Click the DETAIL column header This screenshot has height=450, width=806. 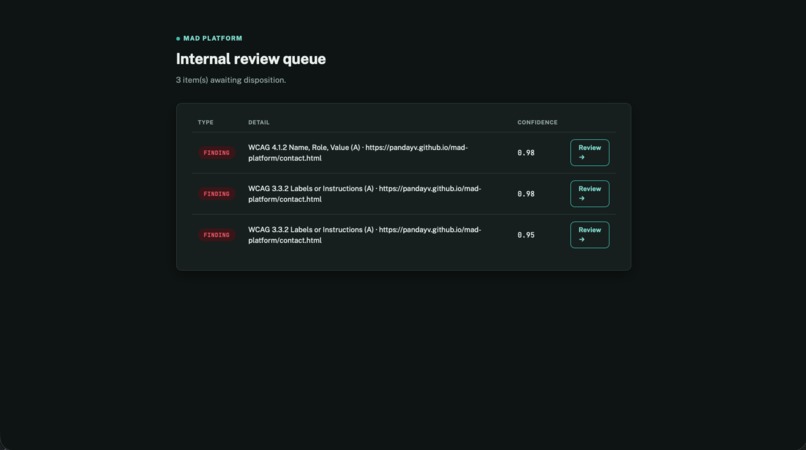point(259,122)
